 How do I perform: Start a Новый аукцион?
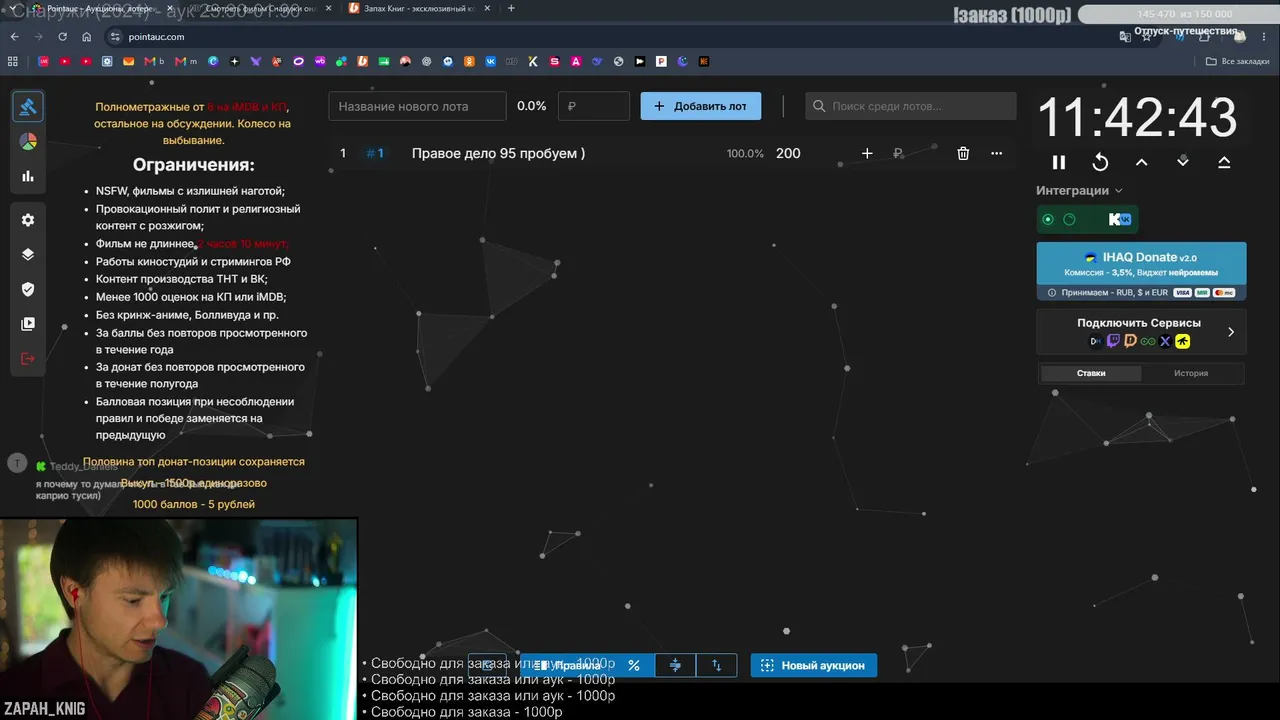point(814,665)
